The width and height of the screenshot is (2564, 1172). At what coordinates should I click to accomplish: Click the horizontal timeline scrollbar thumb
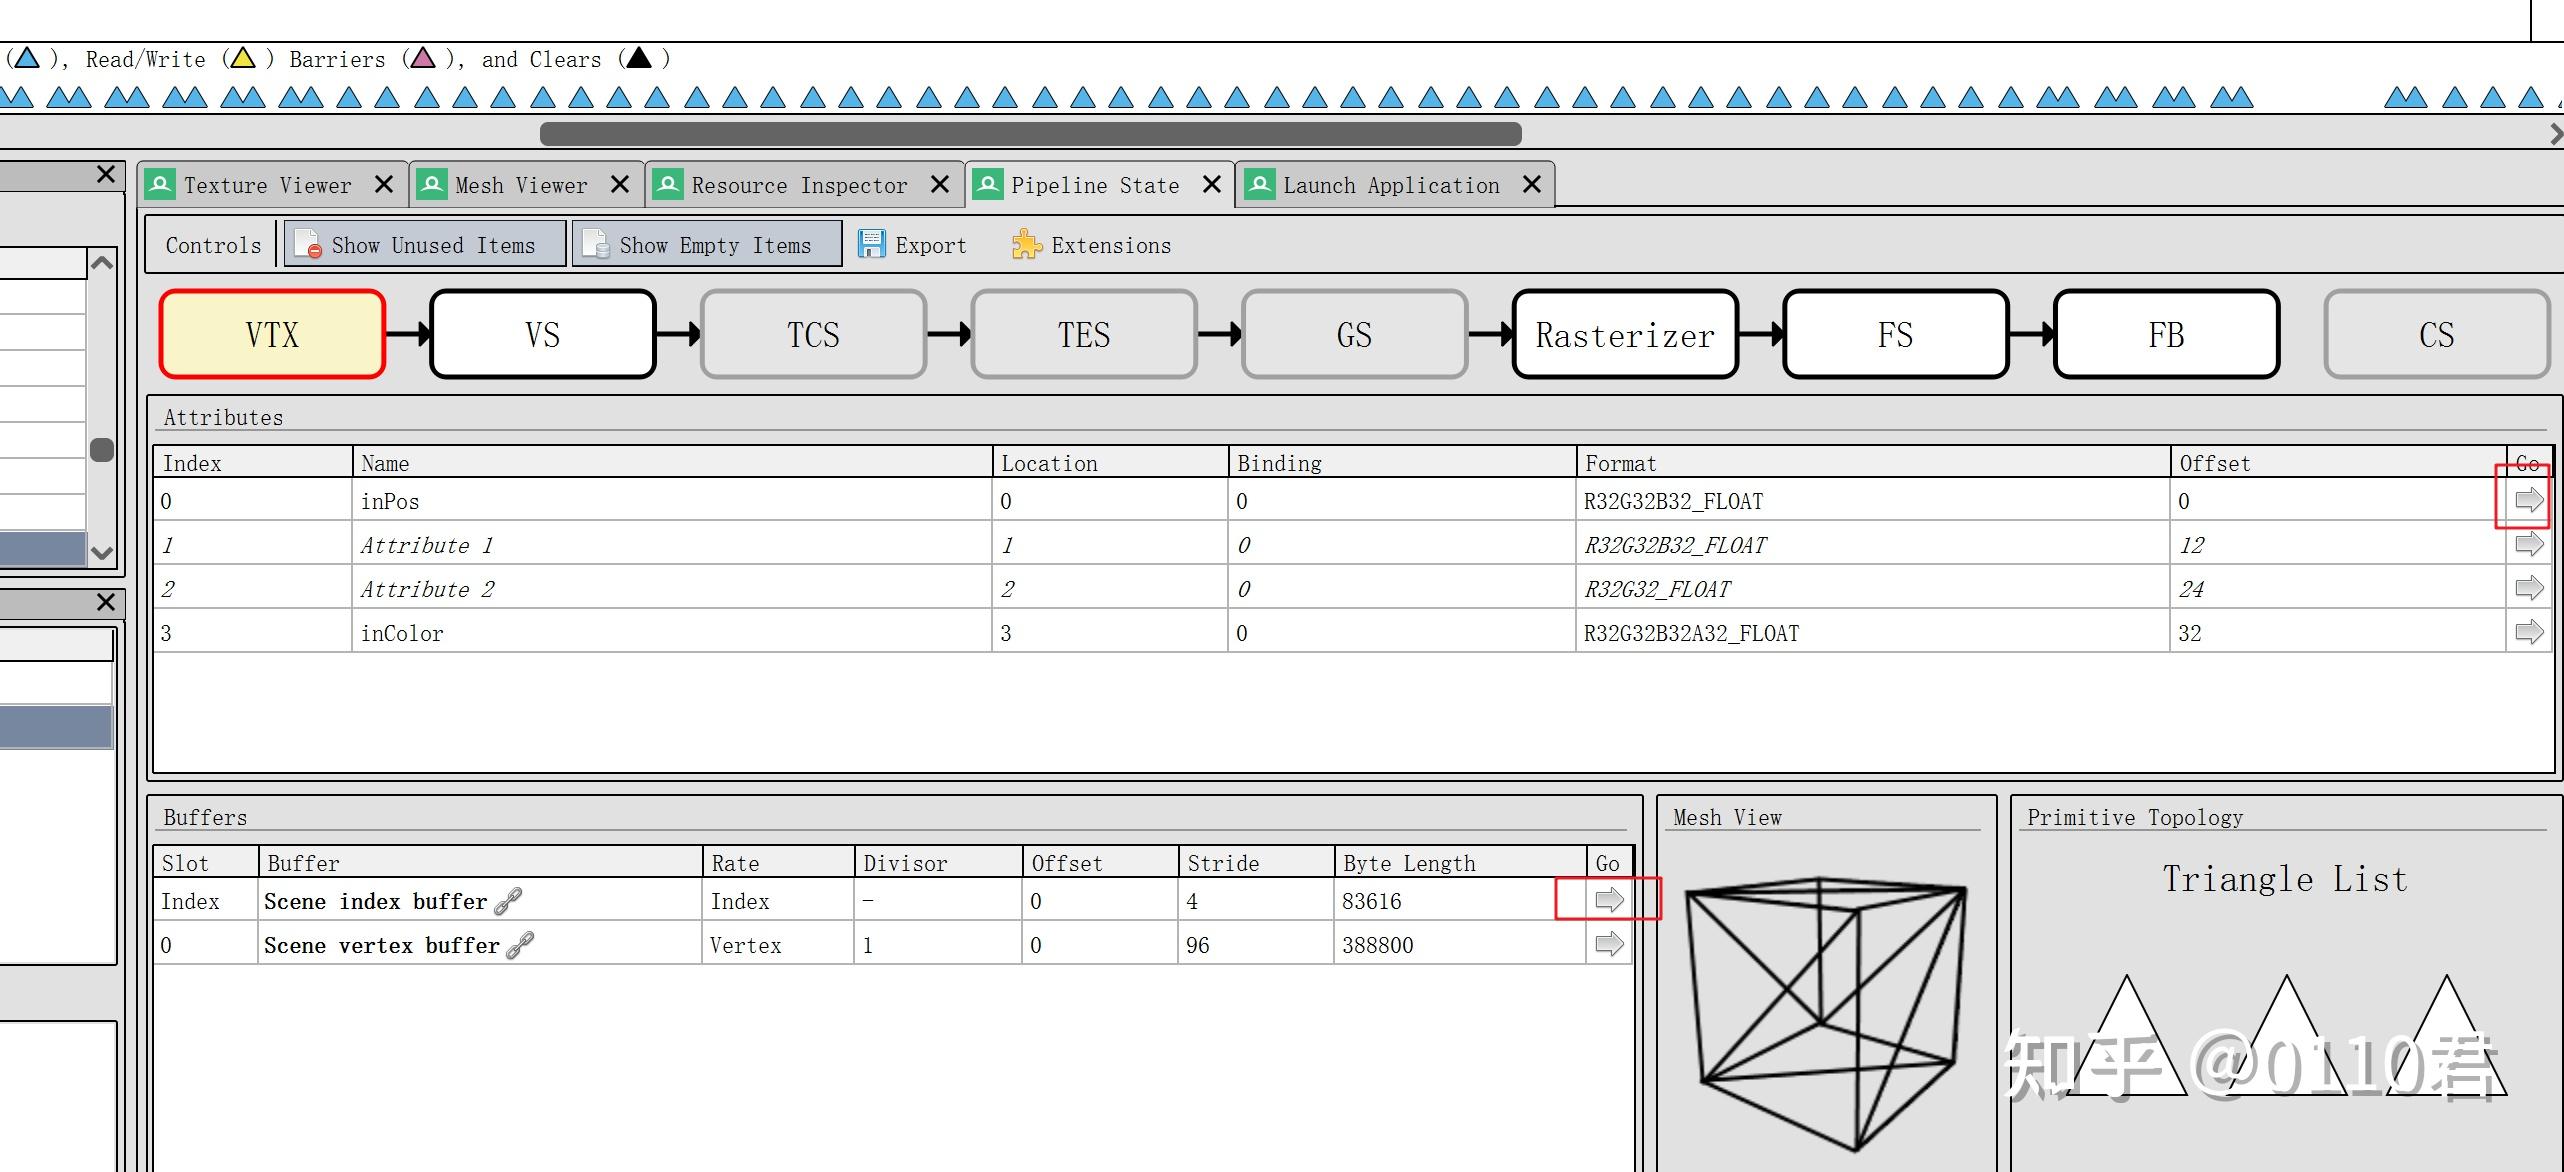1030,134
